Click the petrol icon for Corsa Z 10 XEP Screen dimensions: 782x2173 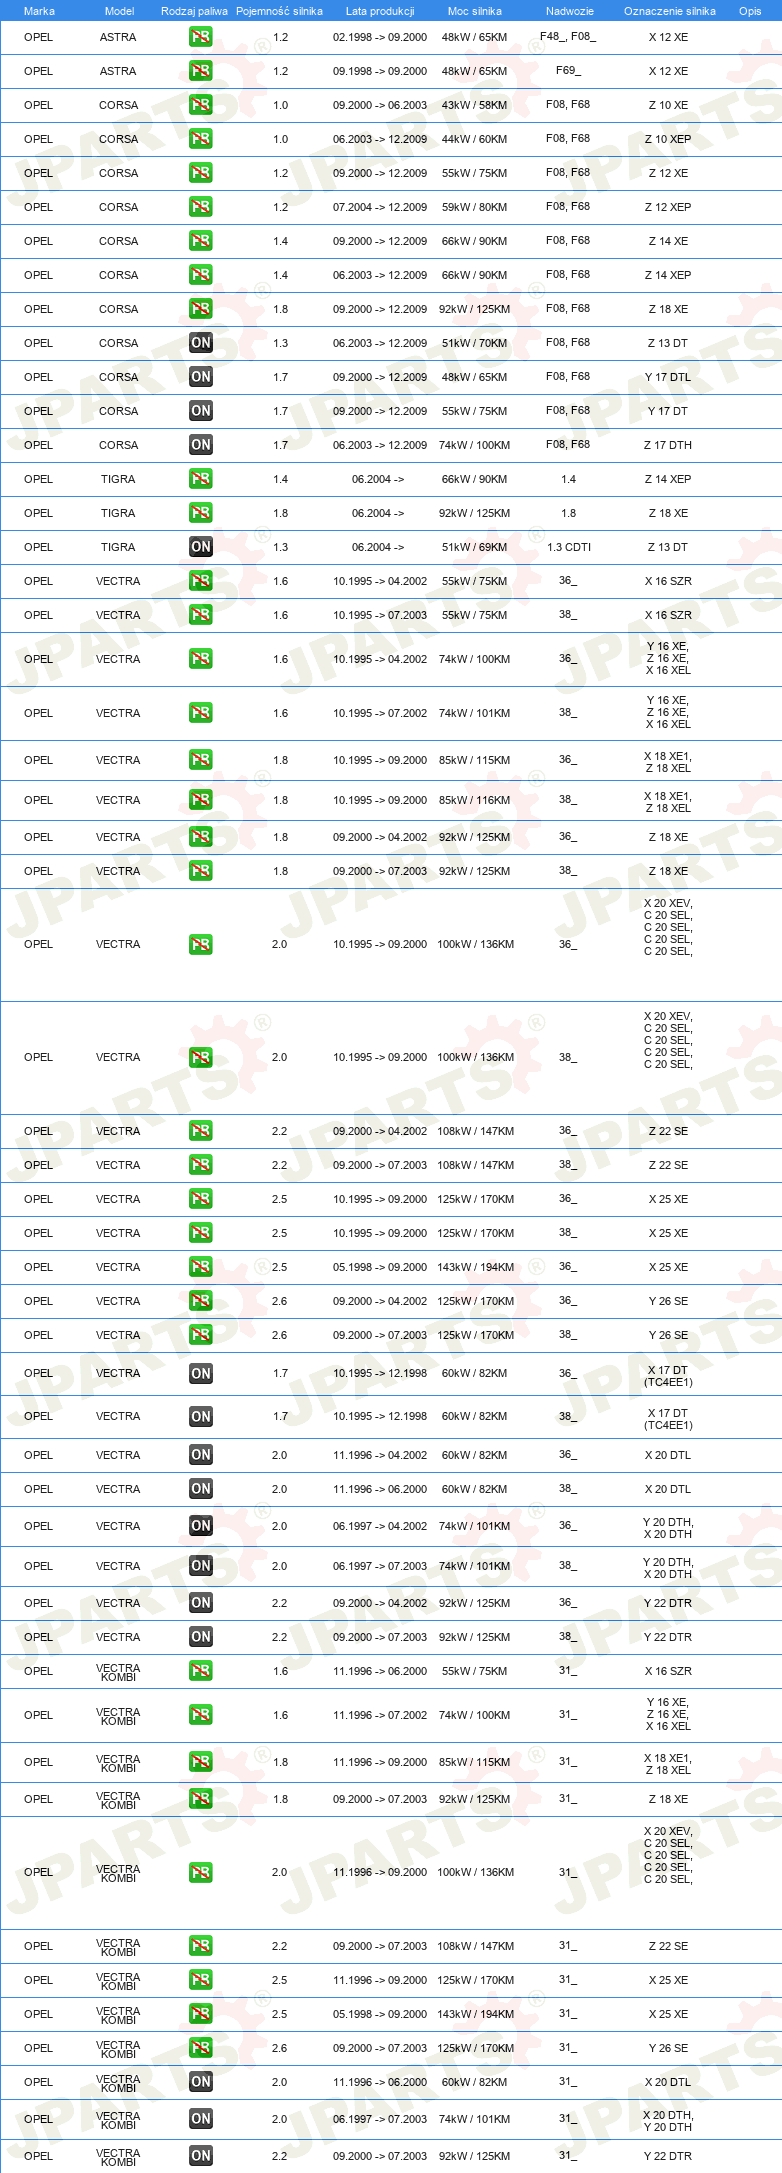[x=200, y=139]
